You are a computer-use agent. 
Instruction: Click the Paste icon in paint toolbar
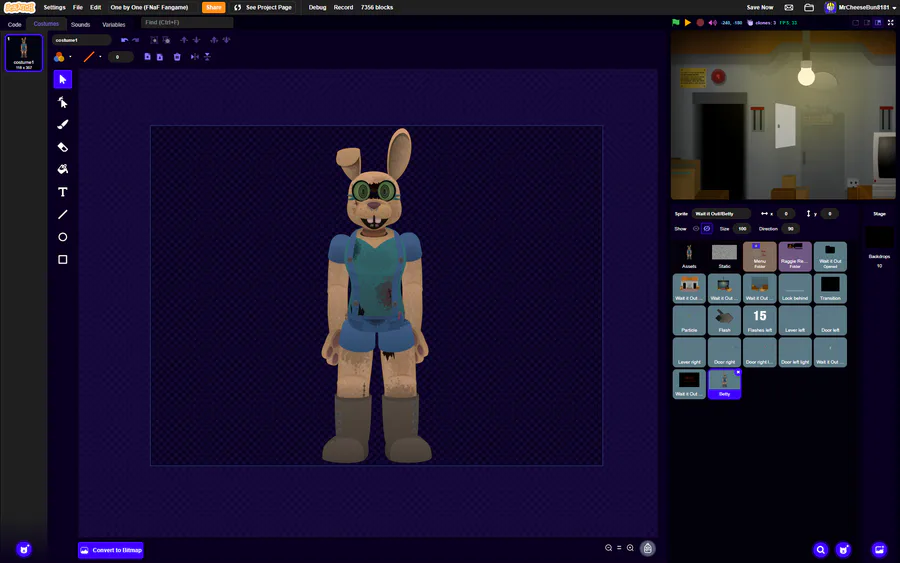(x=160, y=57)
